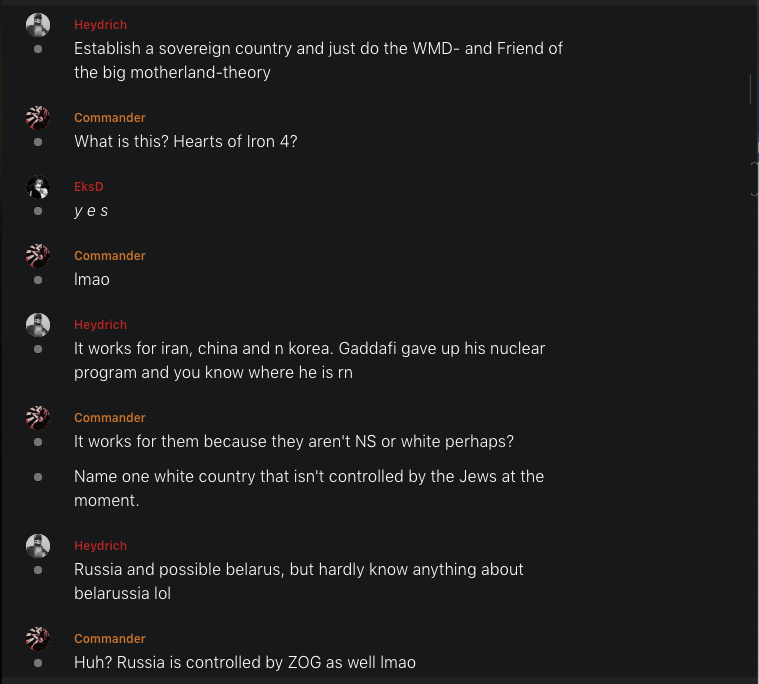Click the scrollbar thumb on the right edge
The height and width of the screenshot is (684, 759).
click(750, 88)
